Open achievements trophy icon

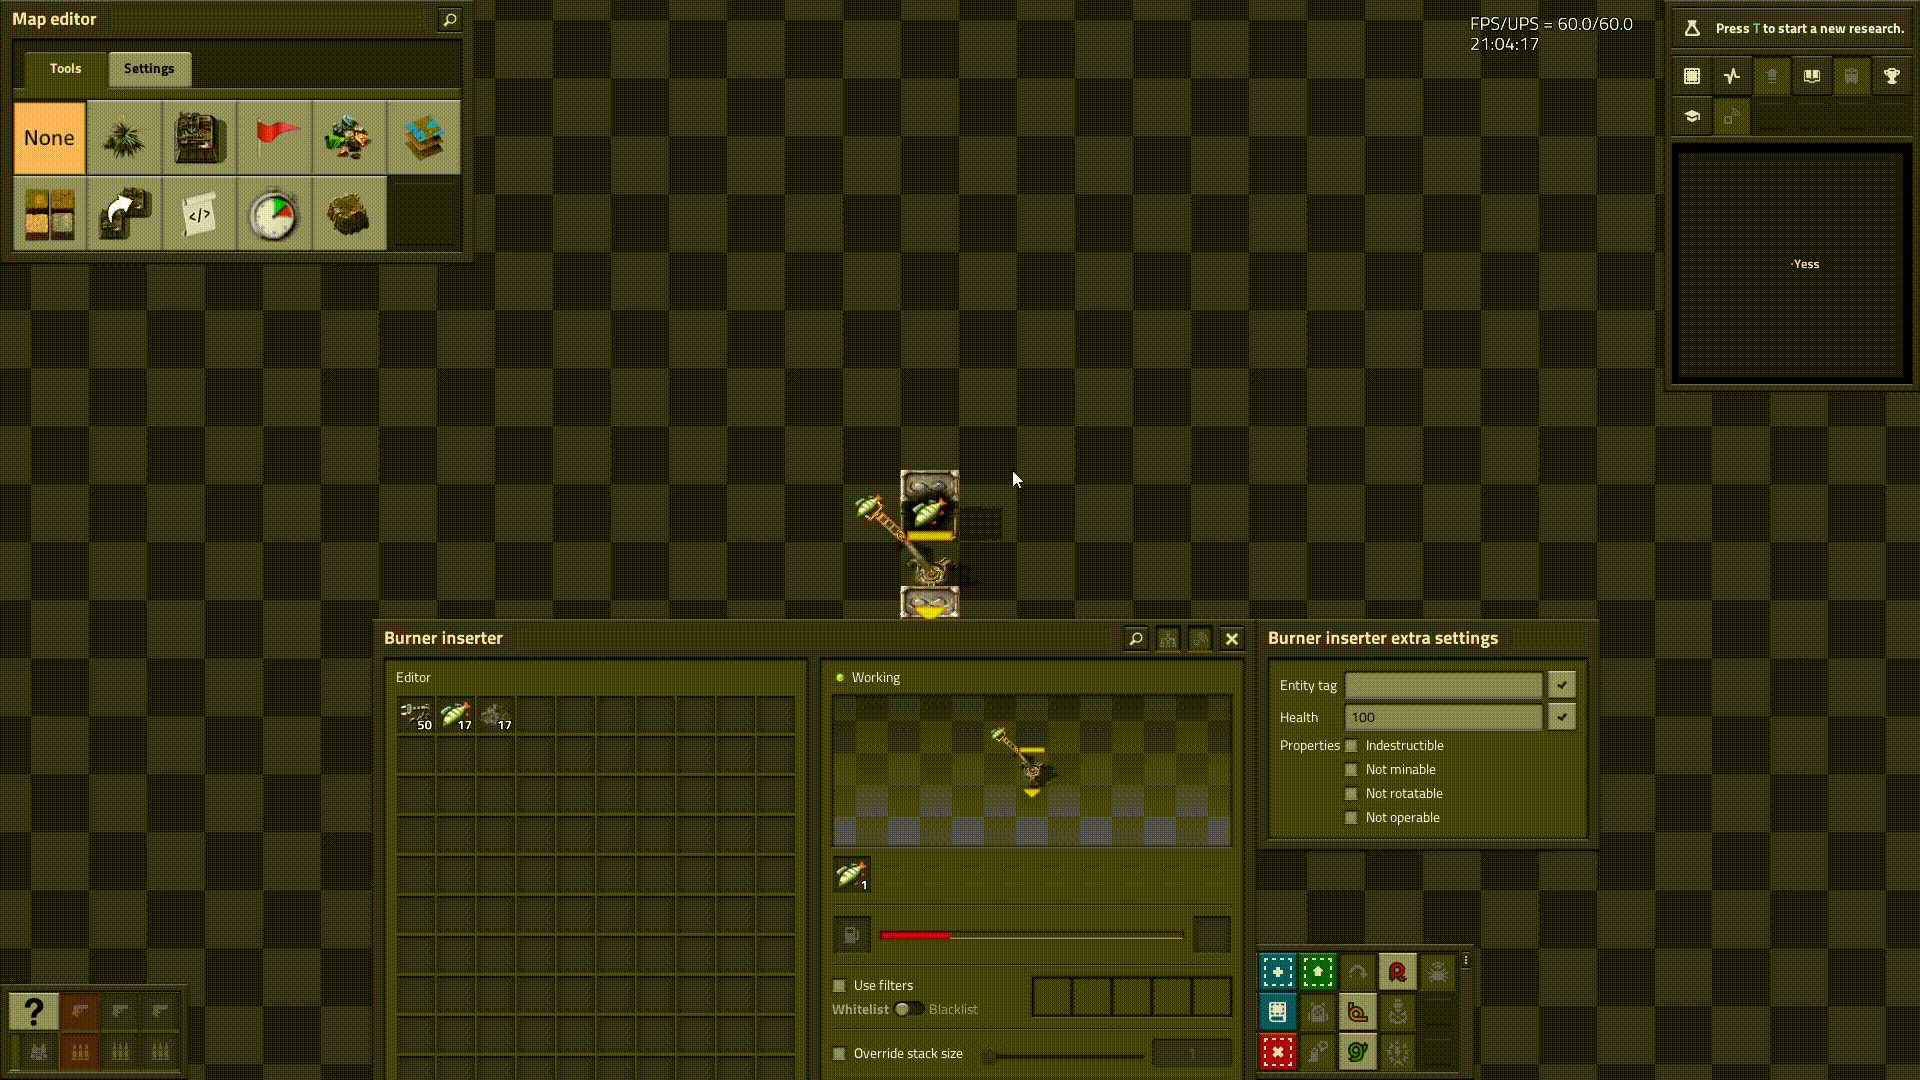coord(1891,76)
